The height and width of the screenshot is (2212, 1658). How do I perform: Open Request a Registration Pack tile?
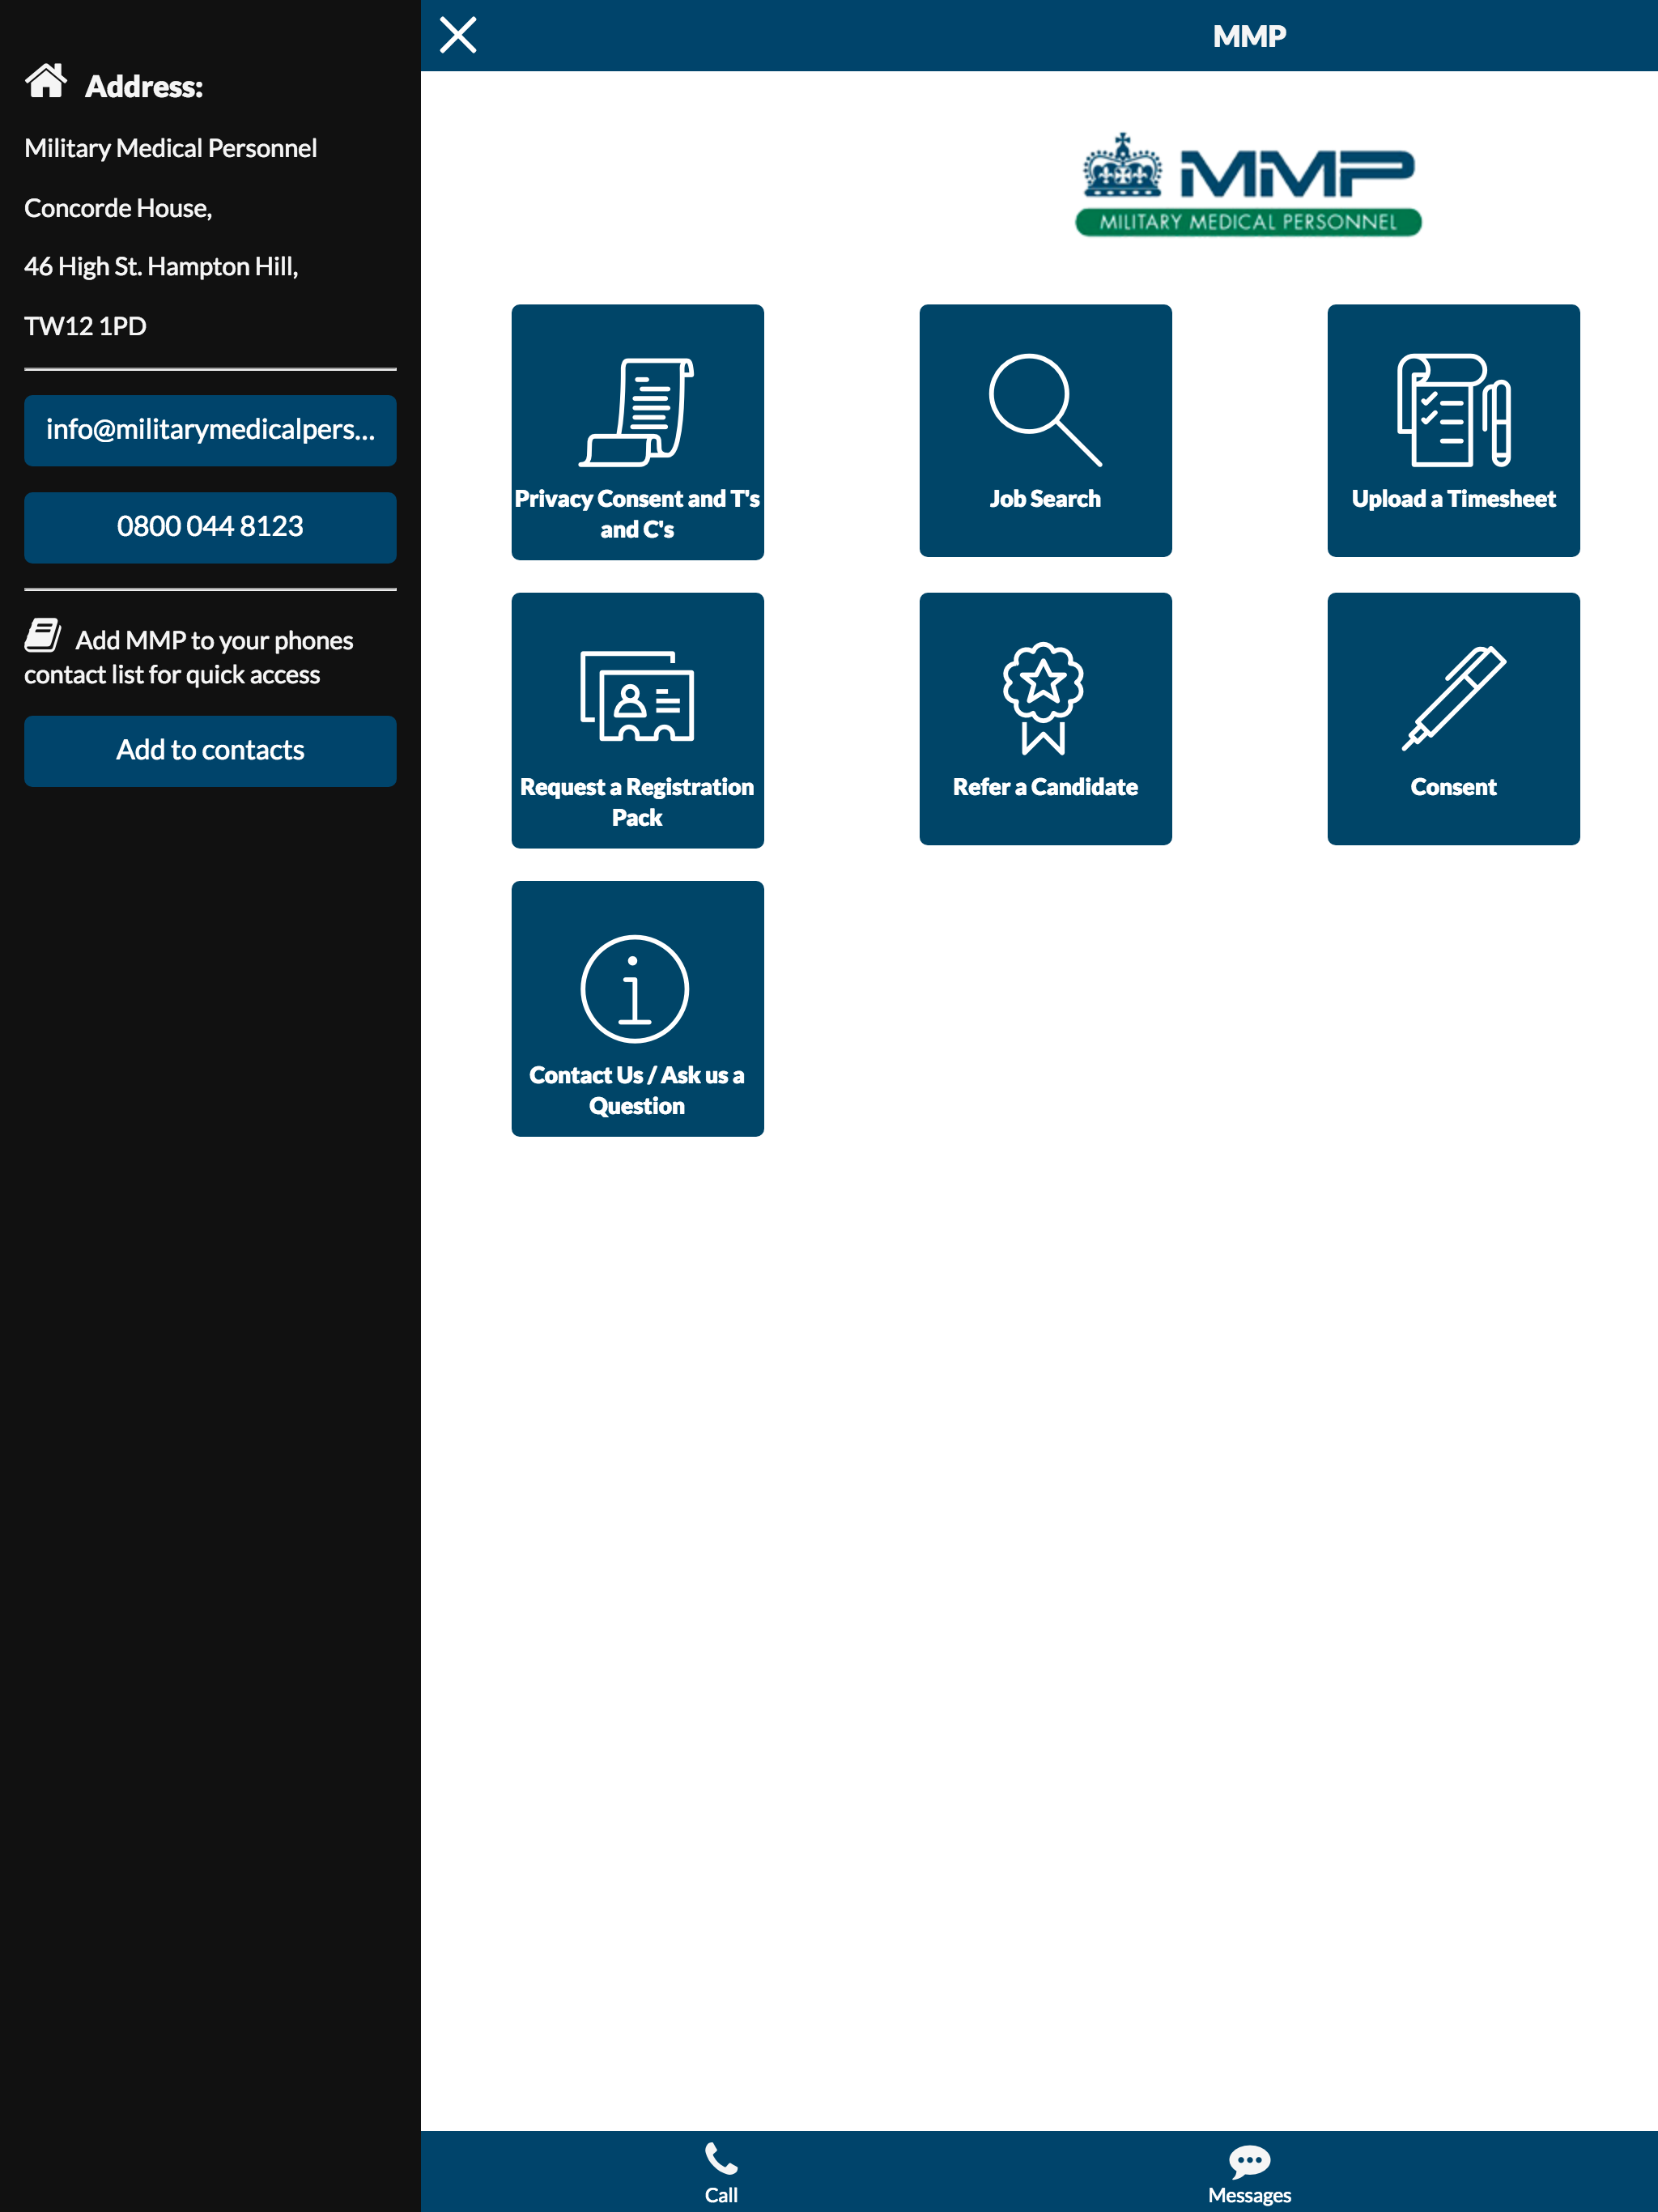tap(637, 720)
